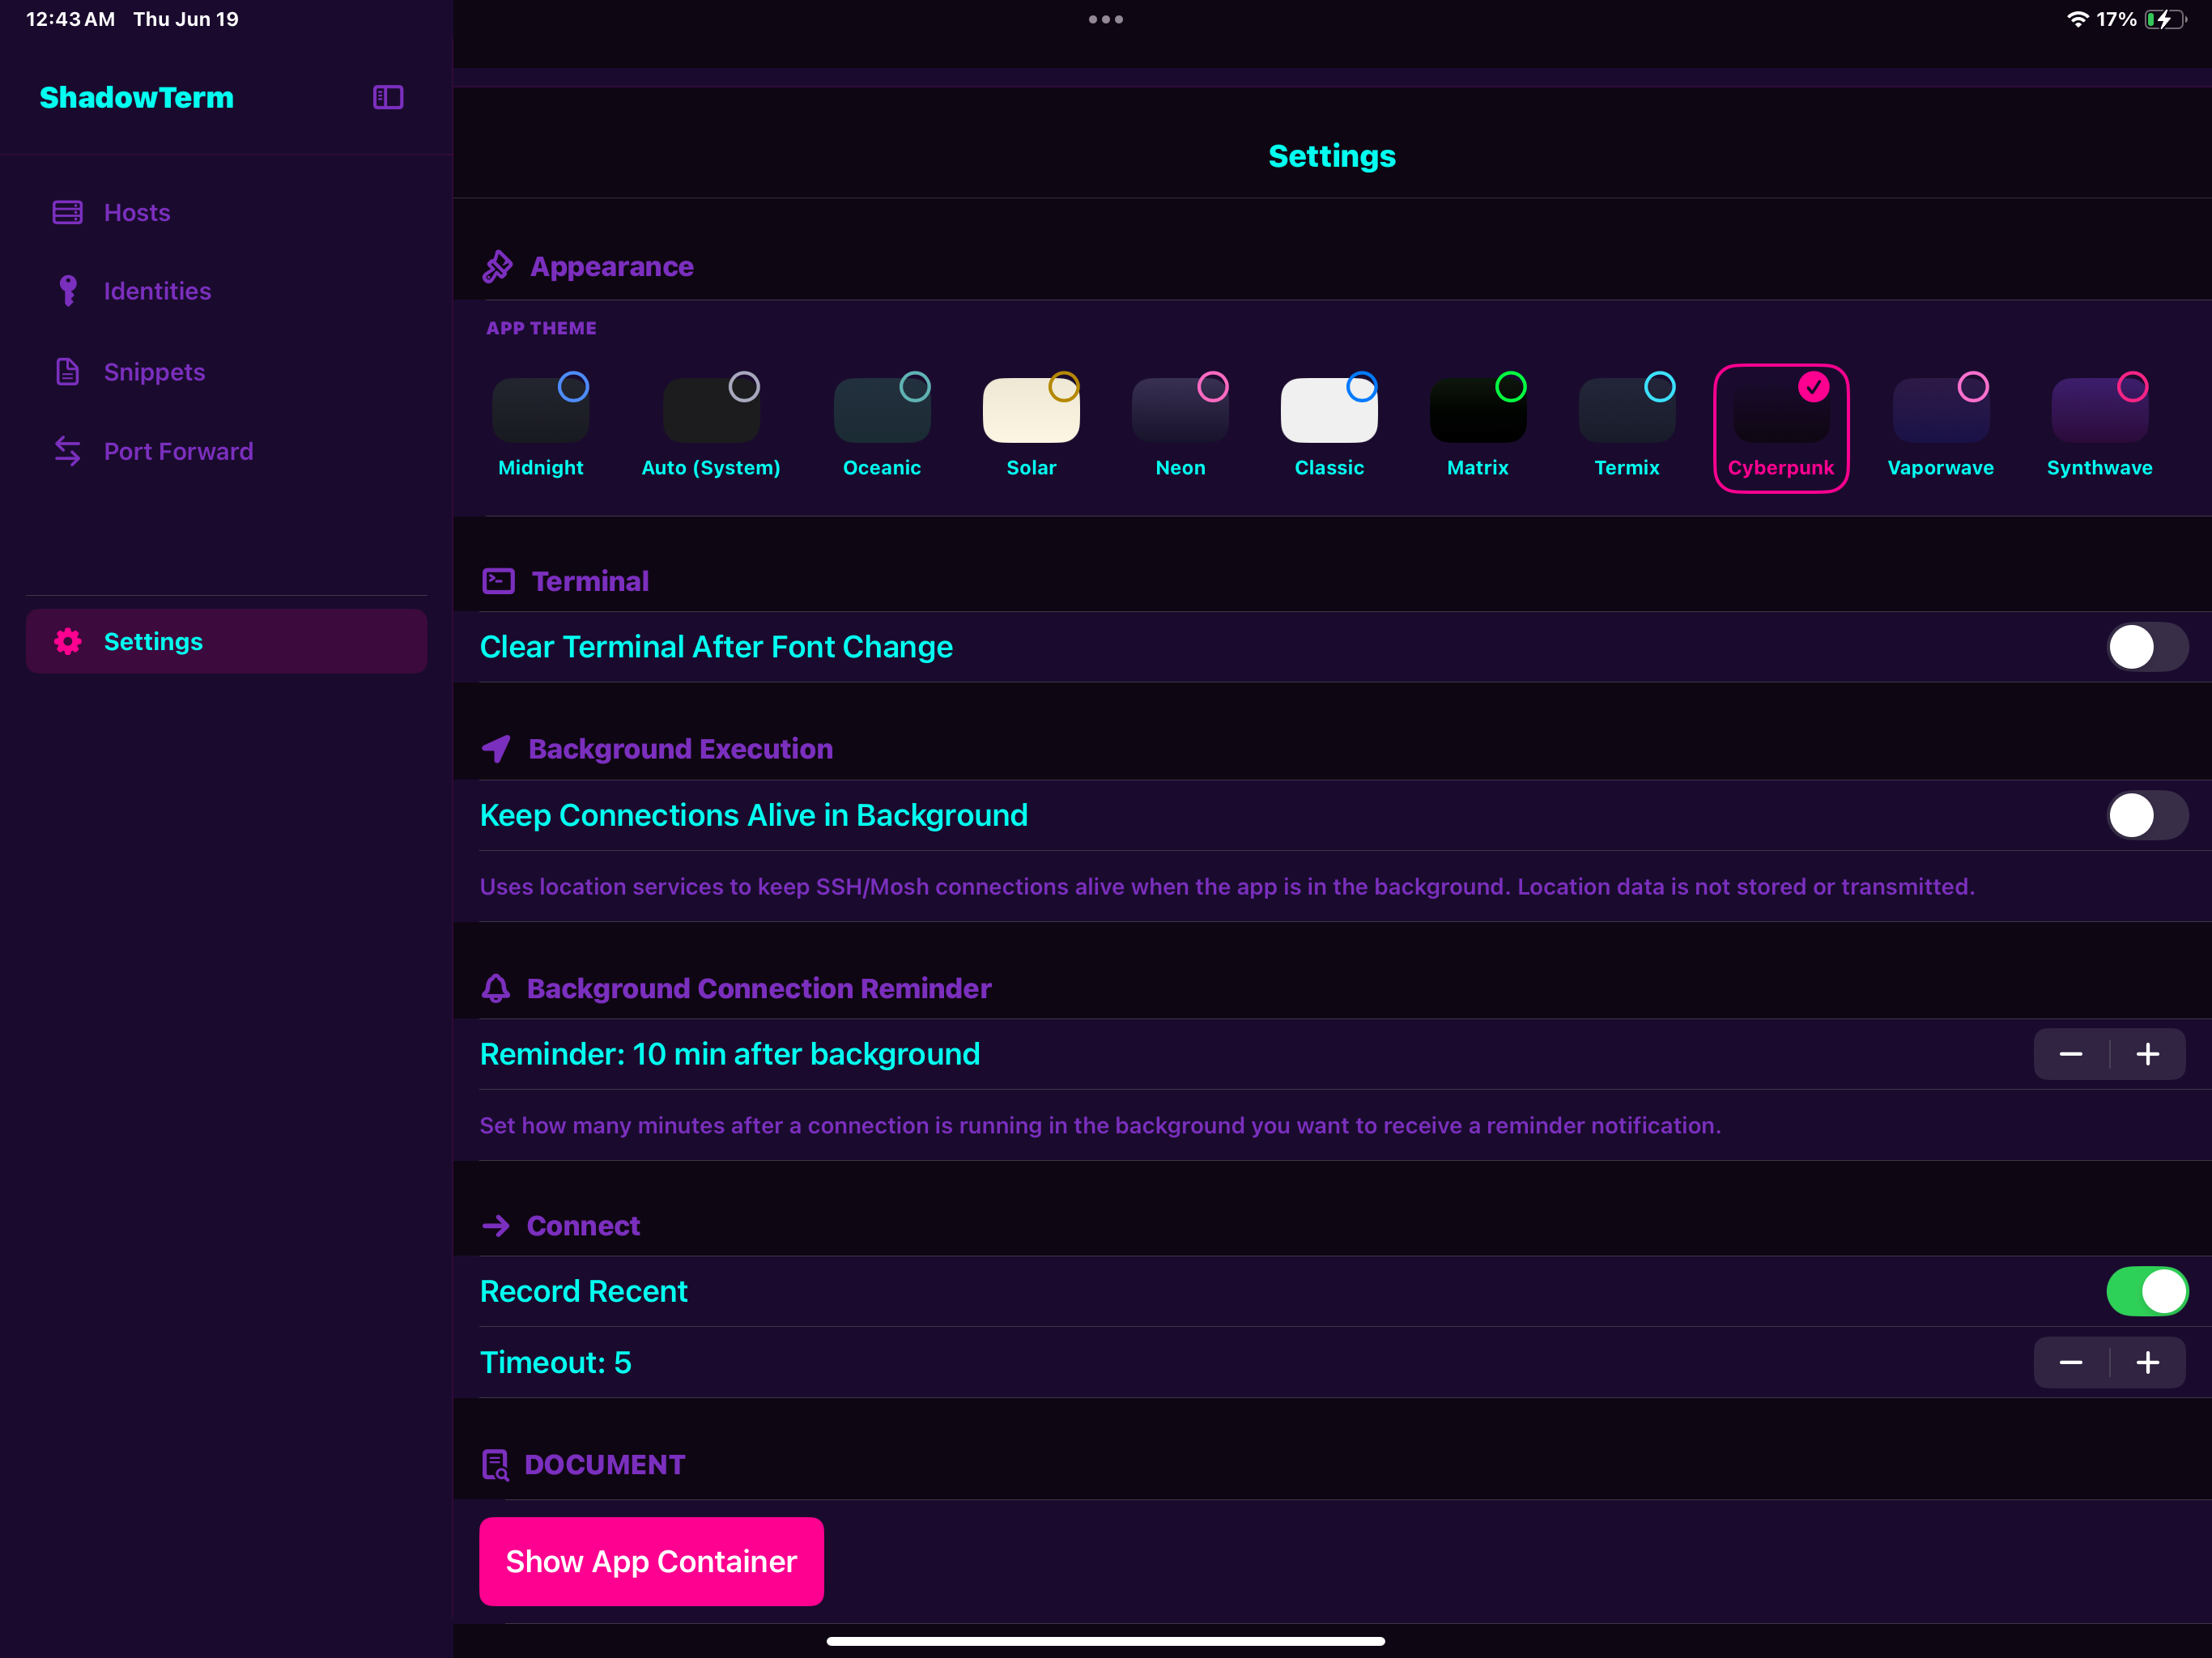2212x1658 pixels.
Task: Choose the Vaporwave theme swatch
Action: click(x=1941, y=410)
